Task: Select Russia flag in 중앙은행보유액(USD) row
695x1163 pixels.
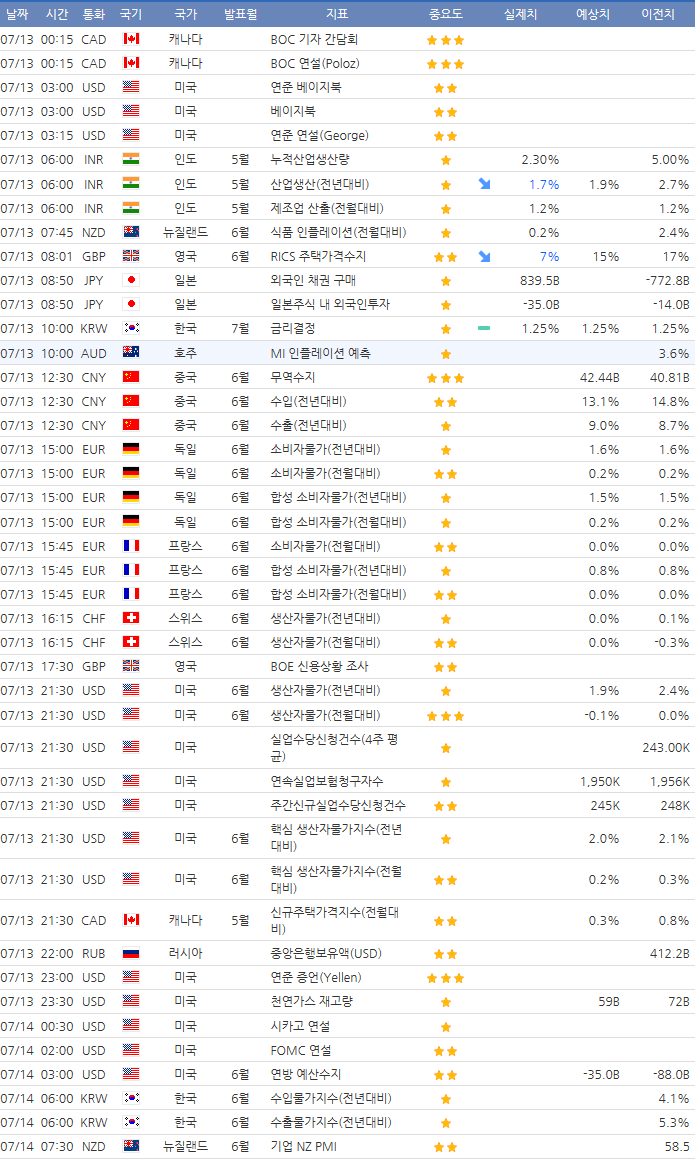Action: [131, 953]
